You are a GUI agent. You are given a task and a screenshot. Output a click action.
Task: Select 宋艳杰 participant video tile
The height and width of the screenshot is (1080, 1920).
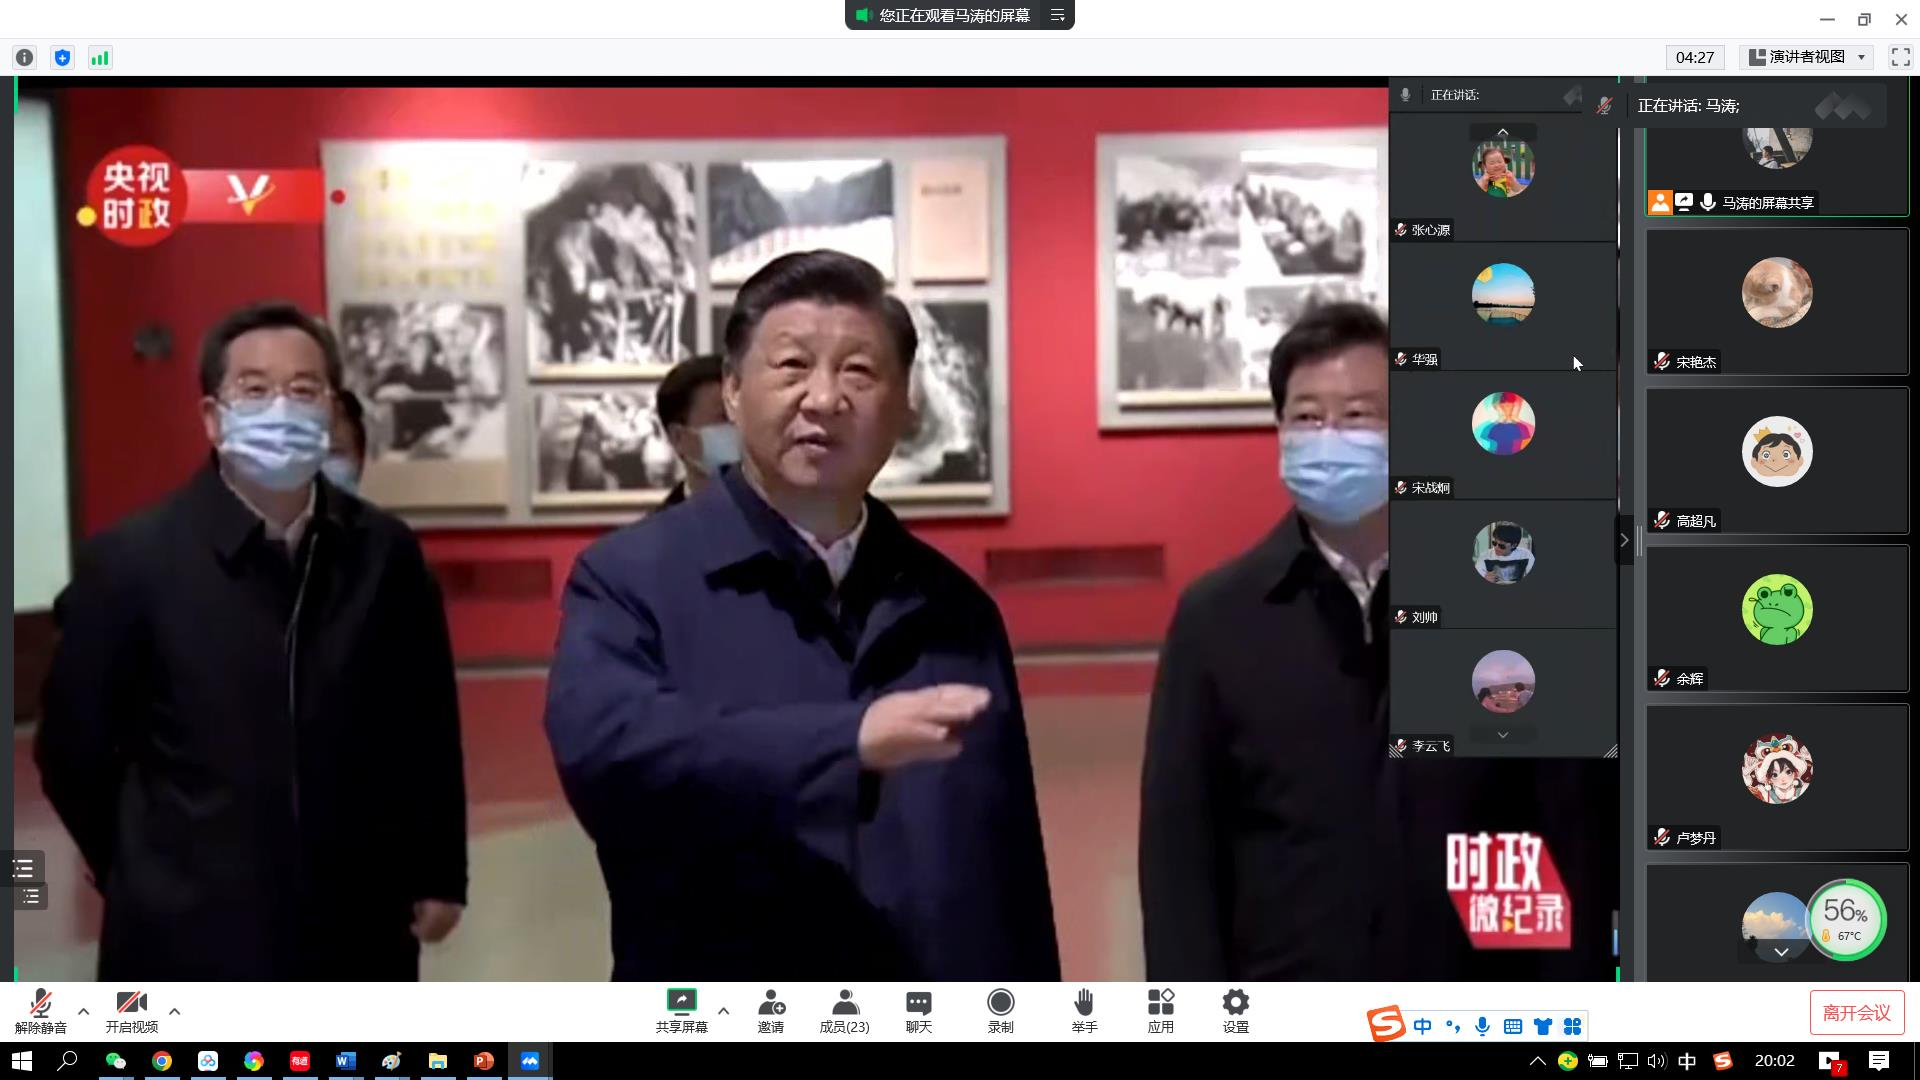click(x=1777, y=302)
